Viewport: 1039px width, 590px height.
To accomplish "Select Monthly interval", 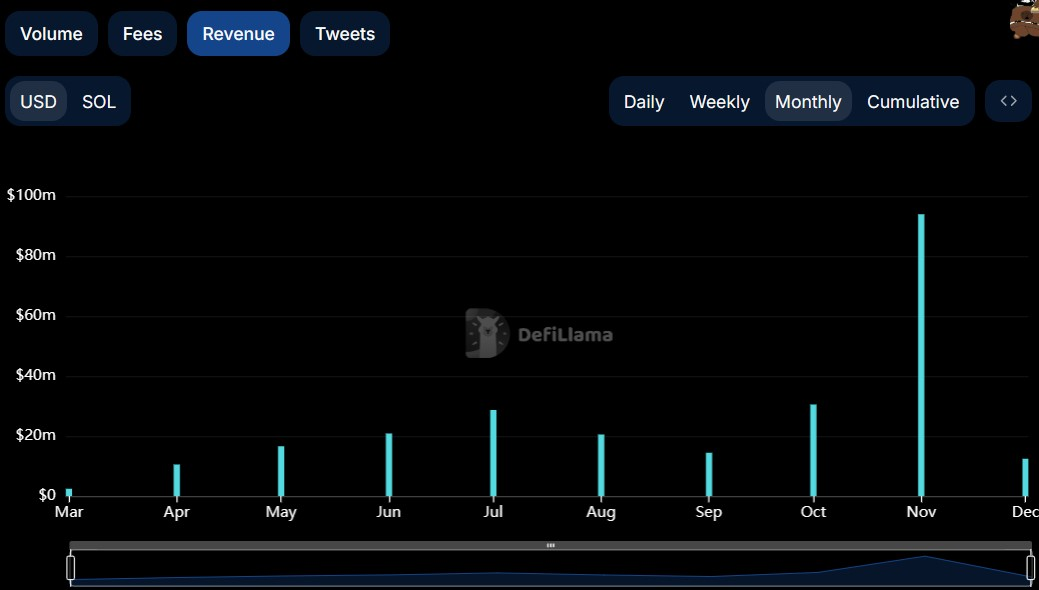I will [x=808, y=102].
